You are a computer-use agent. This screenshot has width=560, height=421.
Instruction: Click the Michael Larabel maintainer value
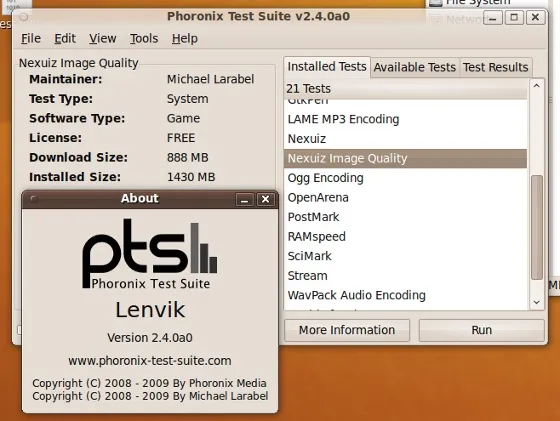(x=210, y=79)
